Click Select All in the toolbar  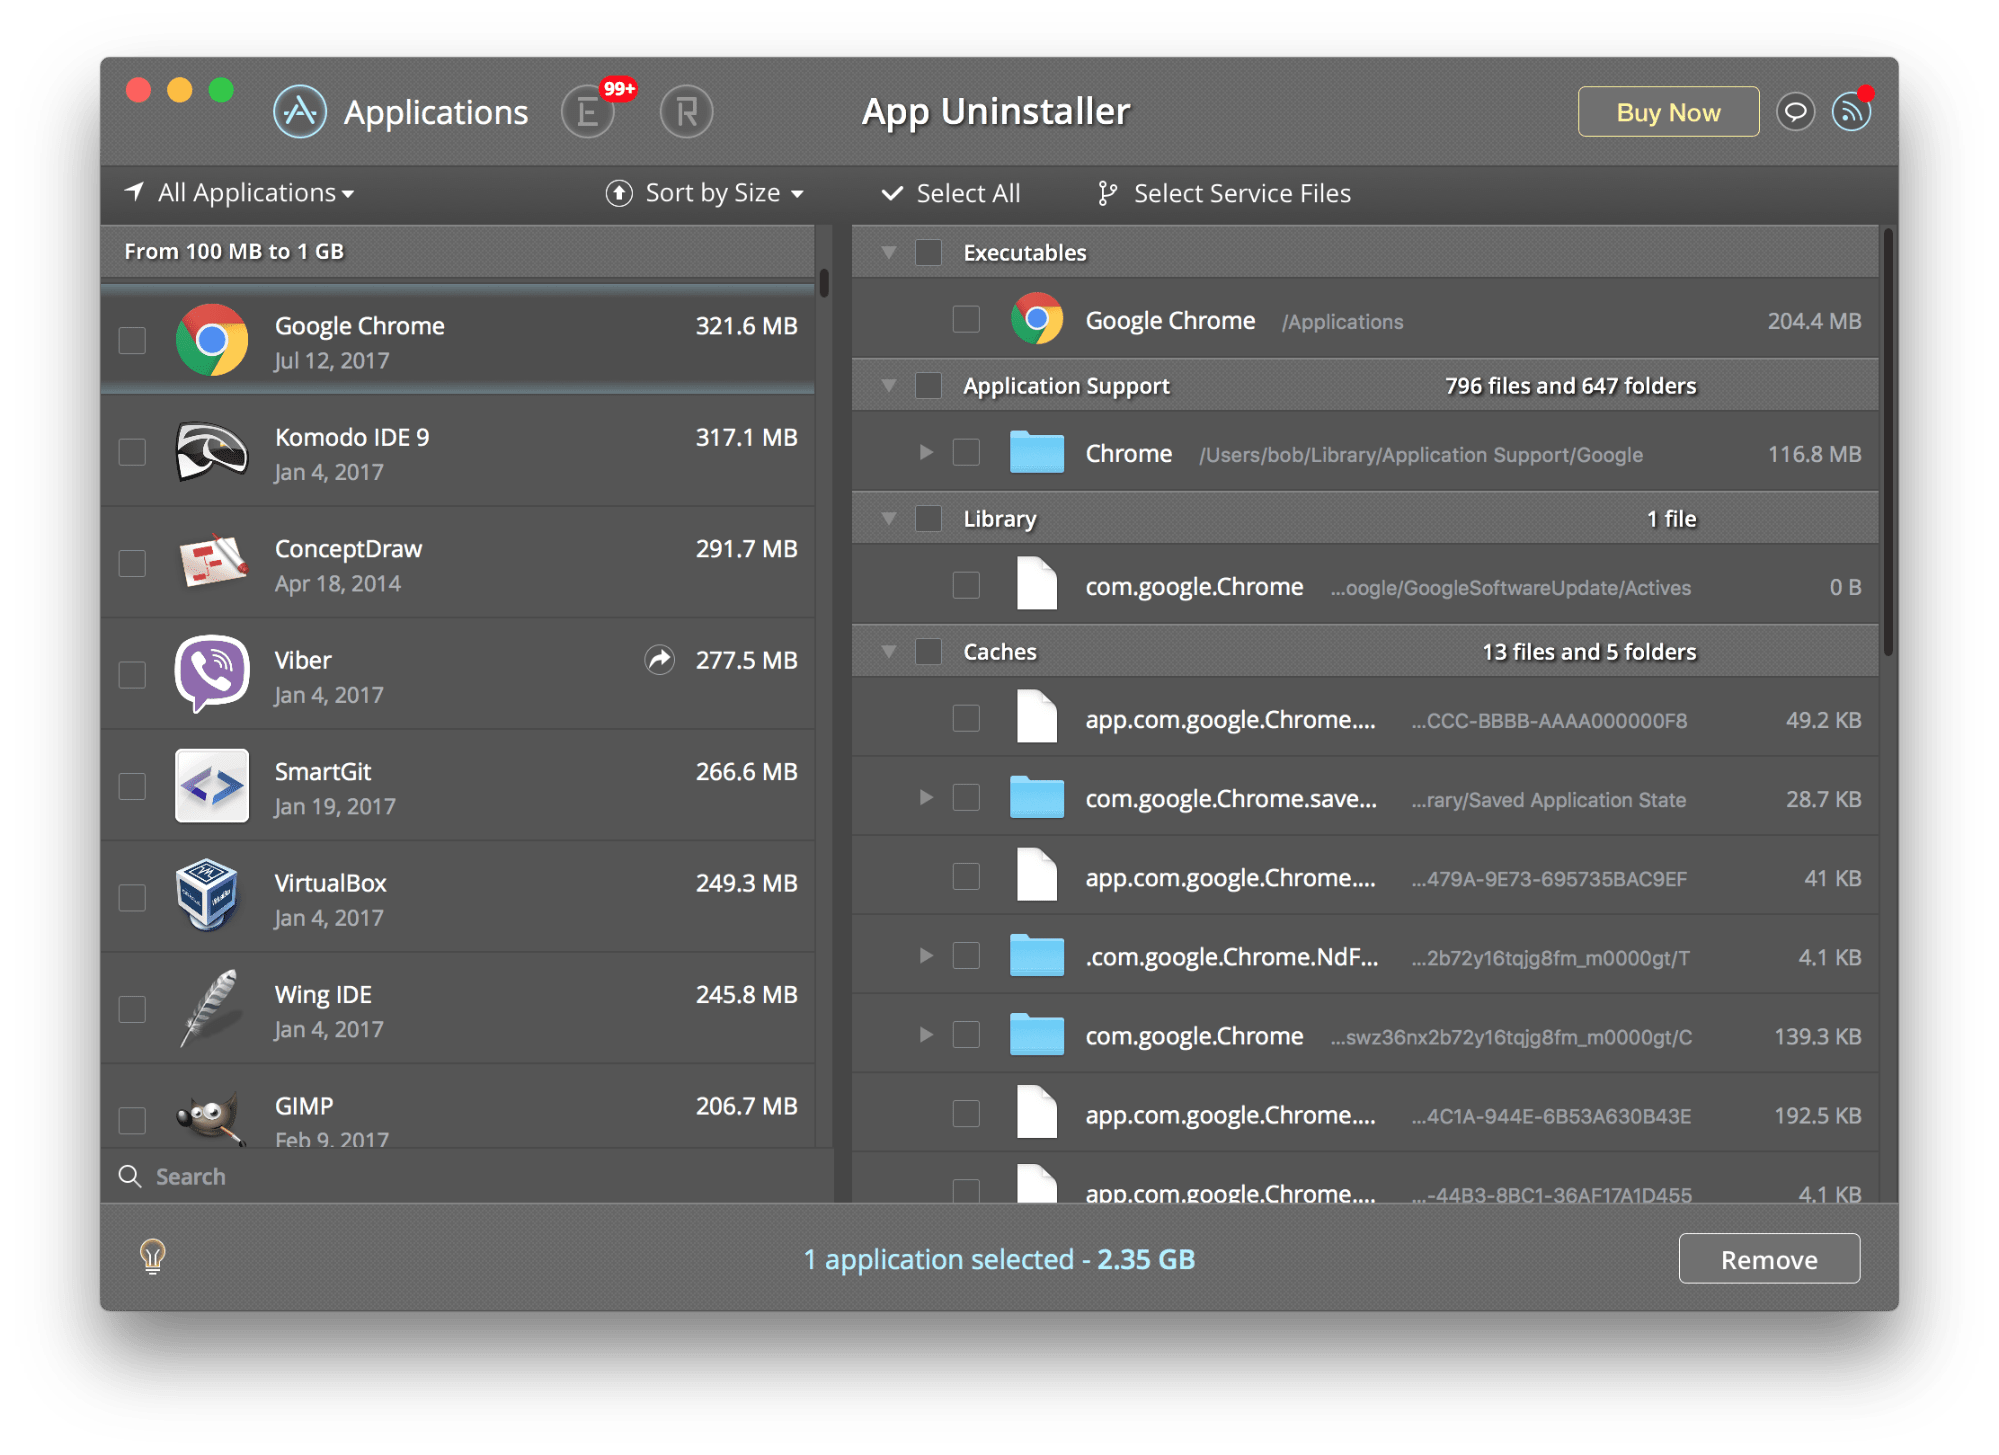(x=951, y=192)
